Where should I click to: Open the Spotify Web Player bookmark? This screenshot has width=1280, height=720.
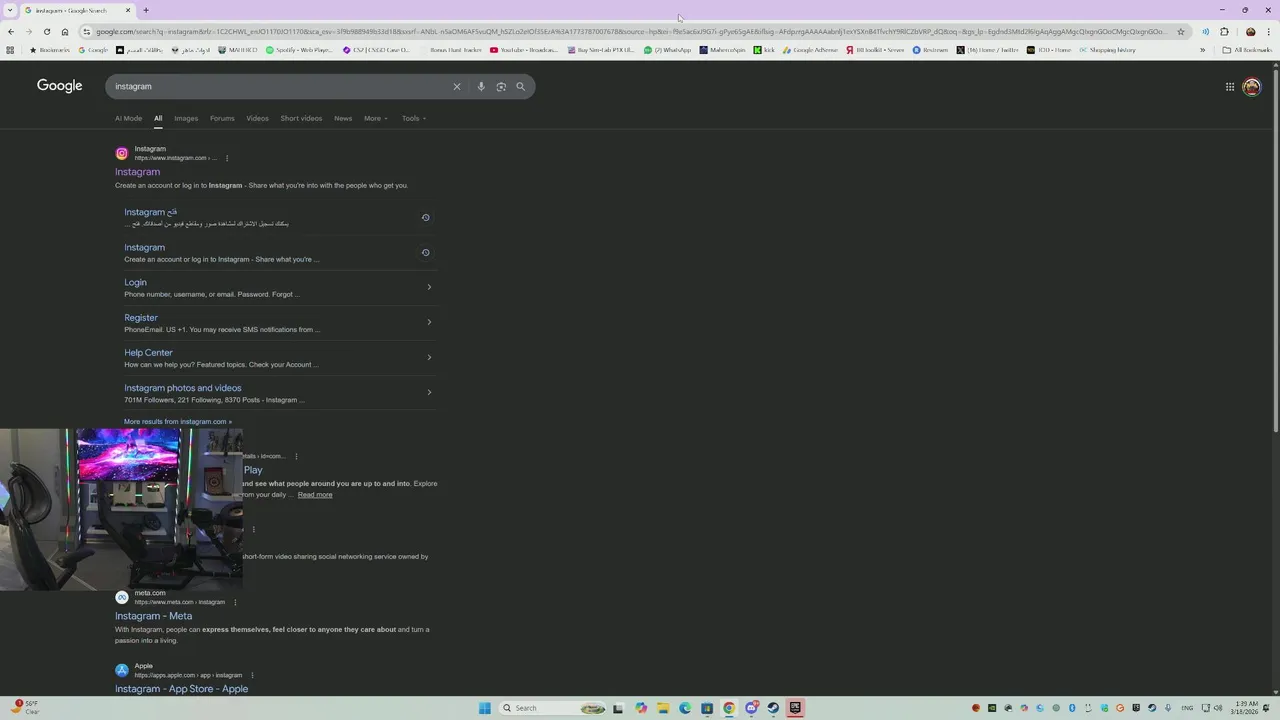(299, 50)
